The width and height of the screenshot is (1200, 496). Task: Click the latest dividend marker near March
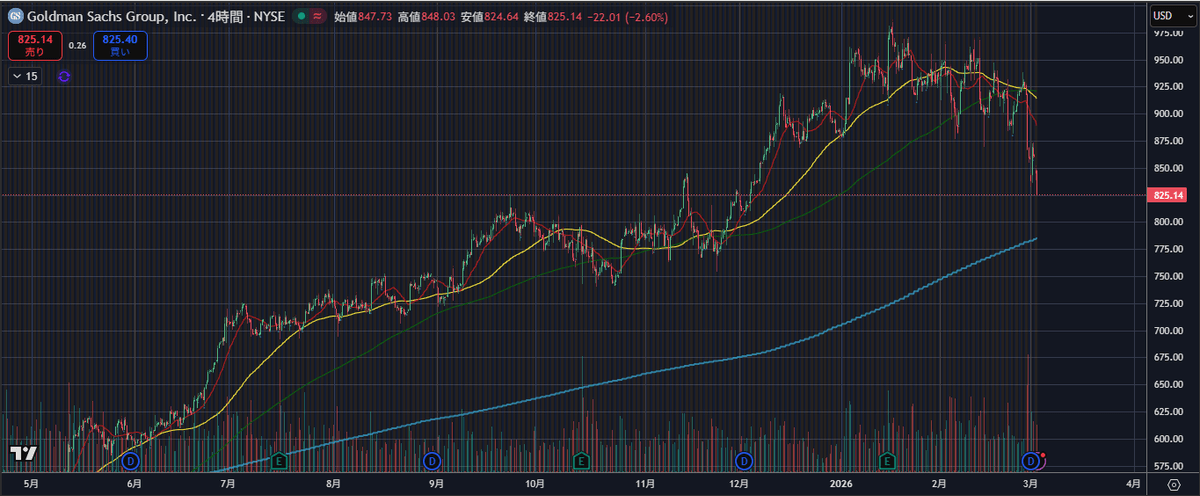click(x=1031, y=461)
